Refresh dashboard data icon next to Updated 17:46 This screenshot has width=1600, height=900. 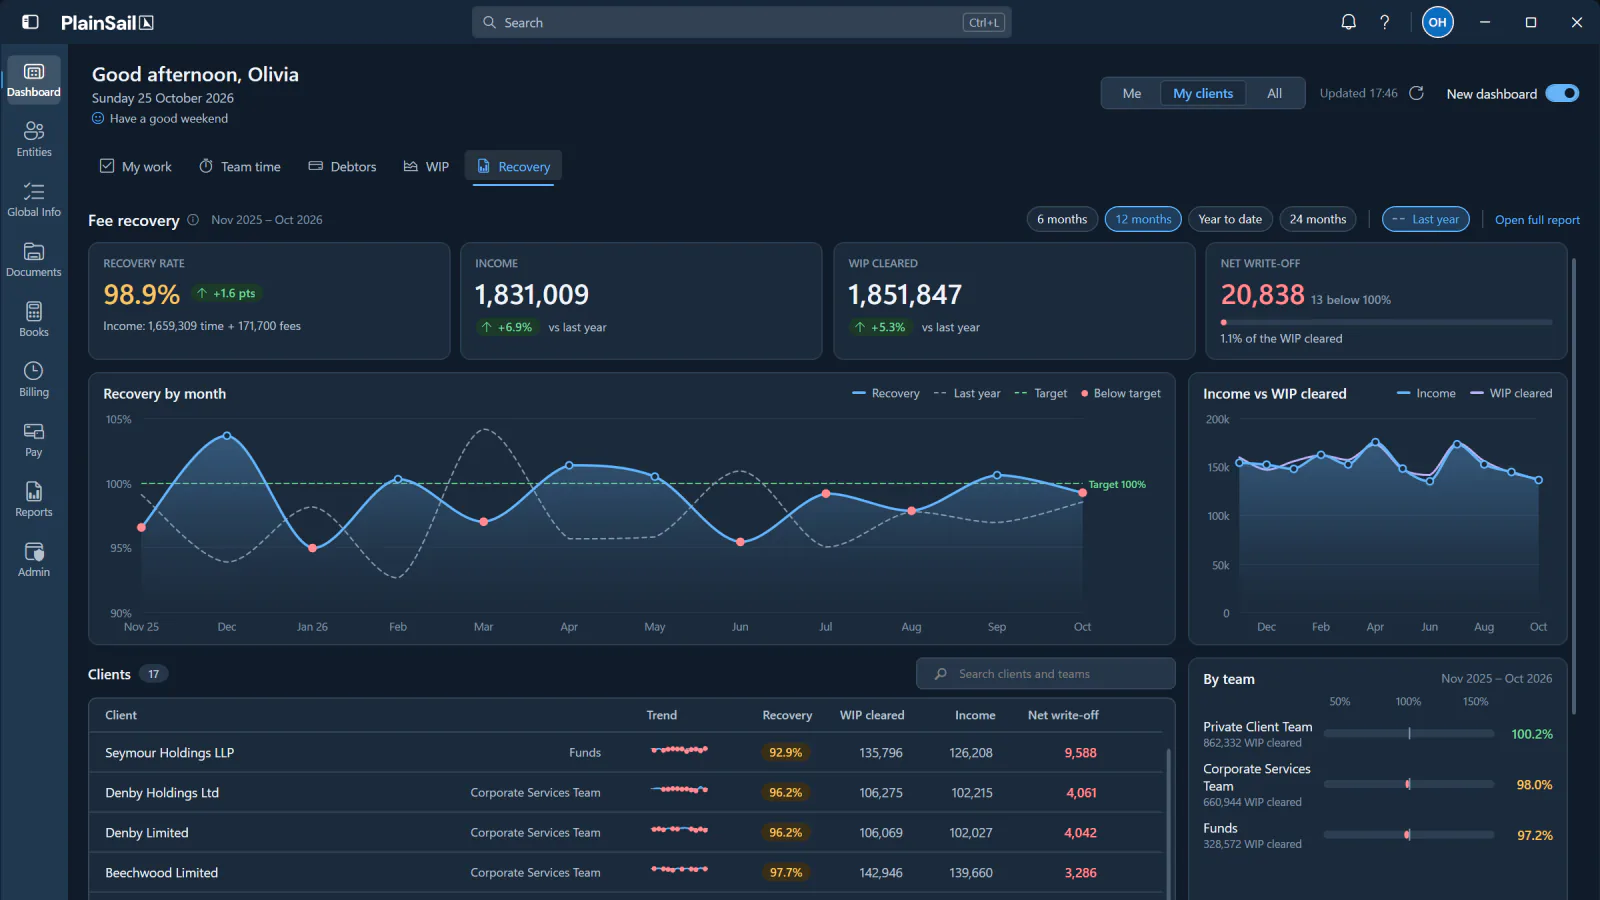(x=1416, y=93)
